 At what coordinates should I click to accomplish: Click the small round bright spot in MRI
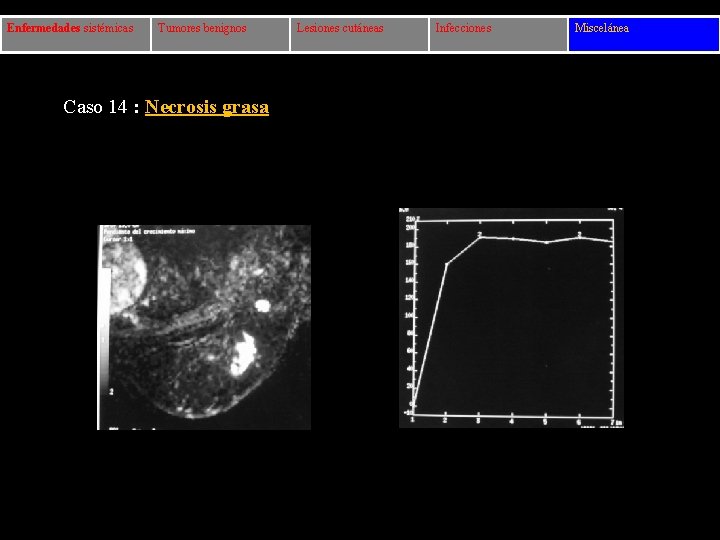[x=262, y=305]
